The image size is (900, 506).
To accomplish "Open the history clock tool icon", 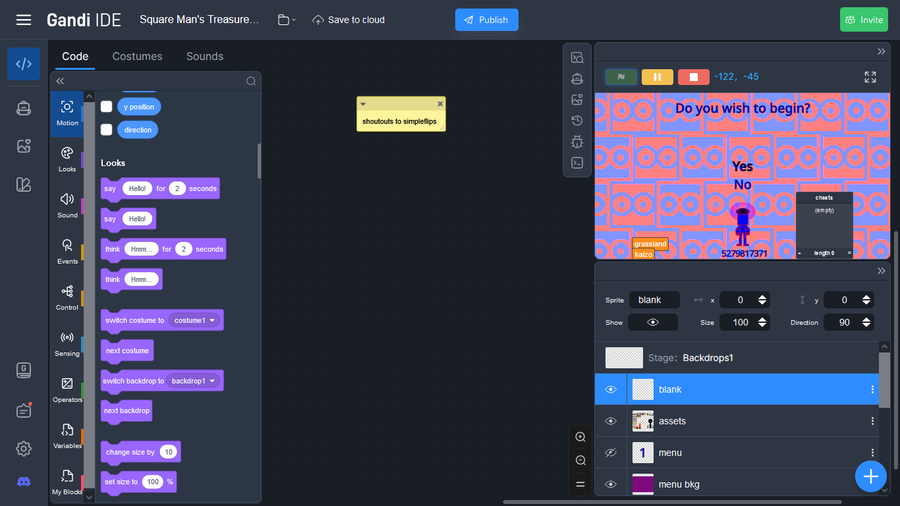I will pyautogui.click(x=577, y=120).
